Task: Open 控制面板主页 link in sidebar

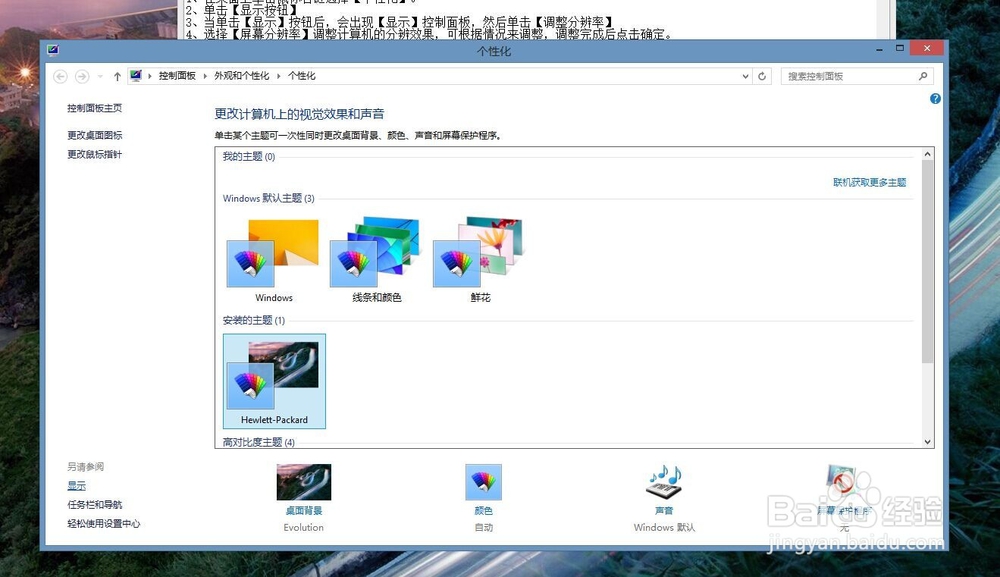Action: click(x=94, y=108)
